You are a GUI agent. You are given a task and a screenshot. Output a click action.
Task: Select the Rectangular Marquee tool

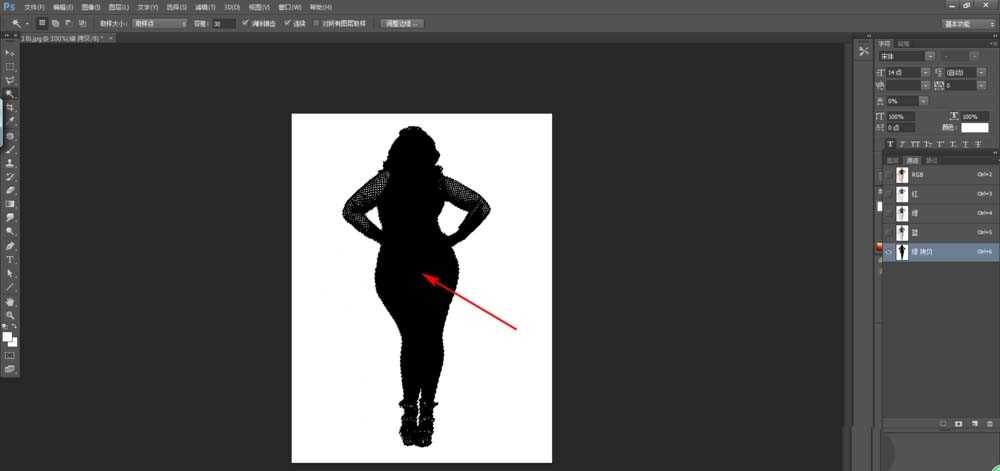(x=10, y=66)
